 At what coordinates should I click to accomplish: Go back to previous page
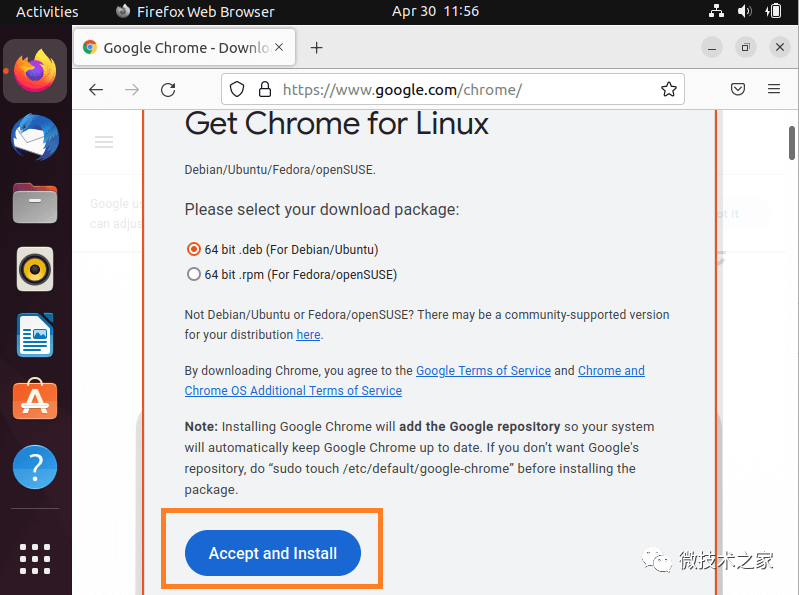click(96, 90)
